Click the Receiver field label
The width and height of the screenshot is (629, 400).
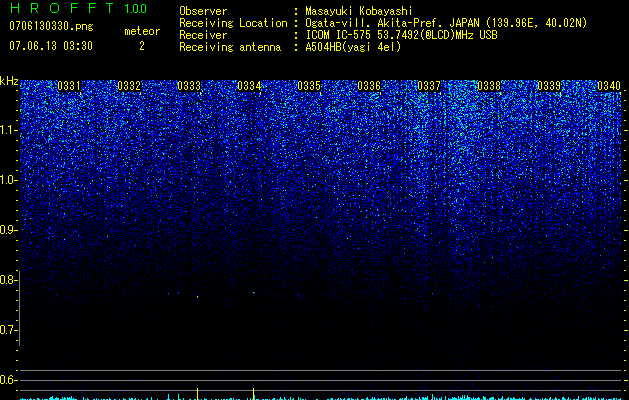click(x=203, y=35)
